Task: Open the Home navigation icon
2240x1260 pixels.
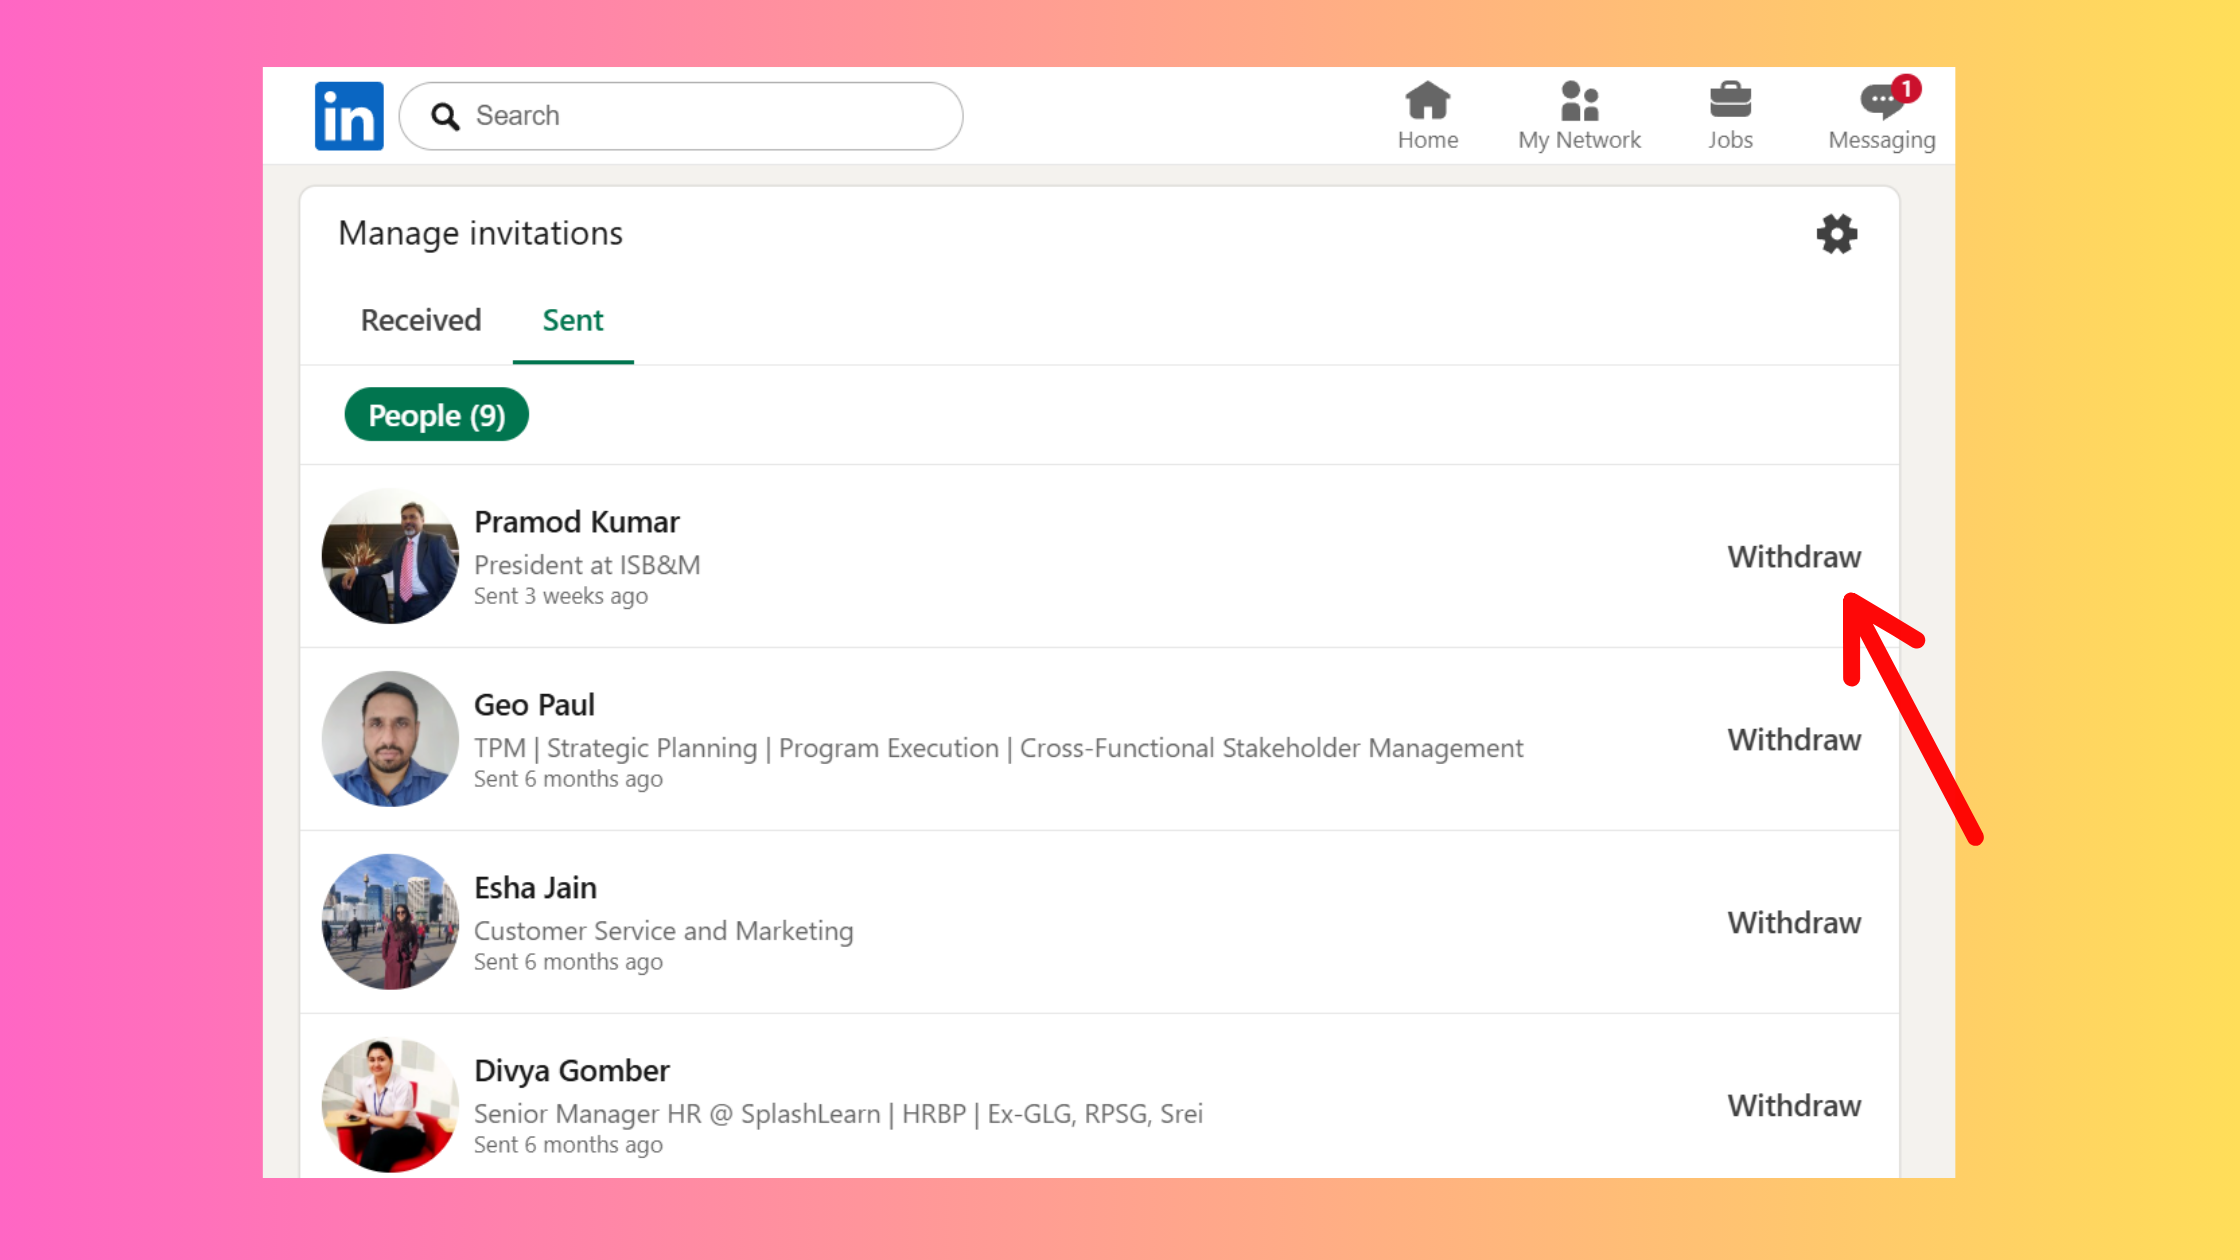Action: 1427,100
